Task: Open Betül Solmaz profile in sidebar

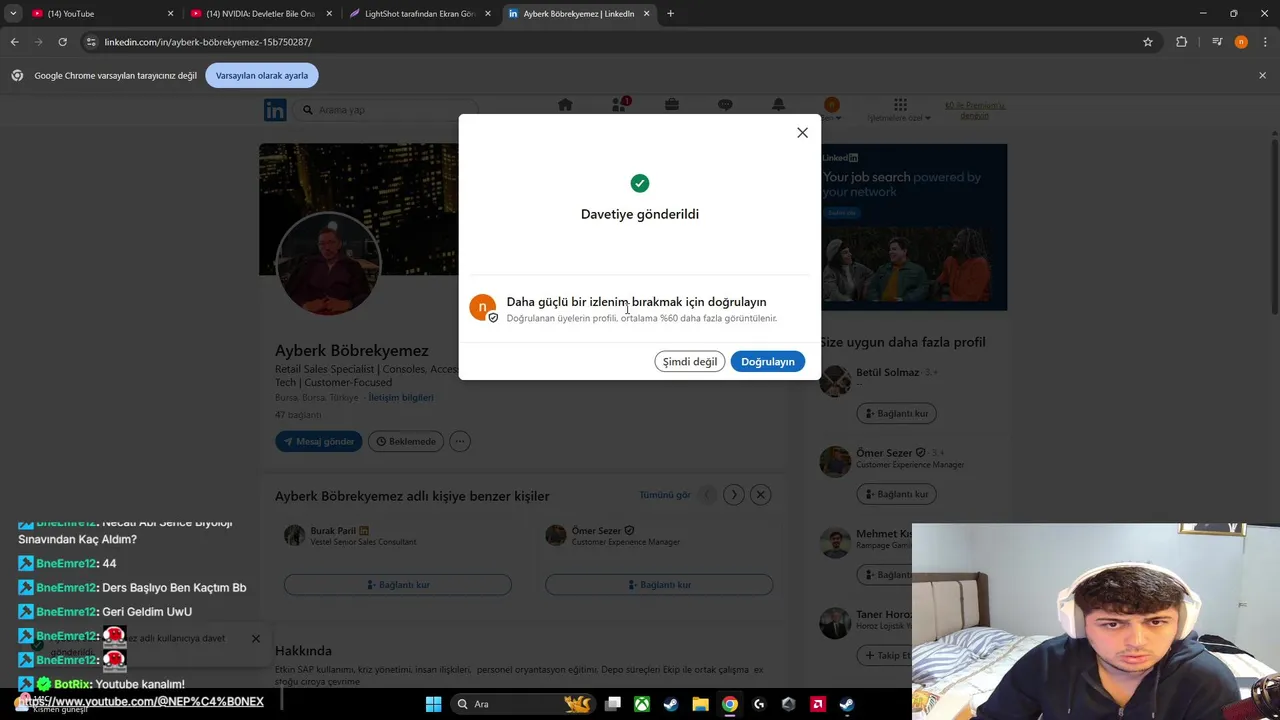Action: coord(887,372)
